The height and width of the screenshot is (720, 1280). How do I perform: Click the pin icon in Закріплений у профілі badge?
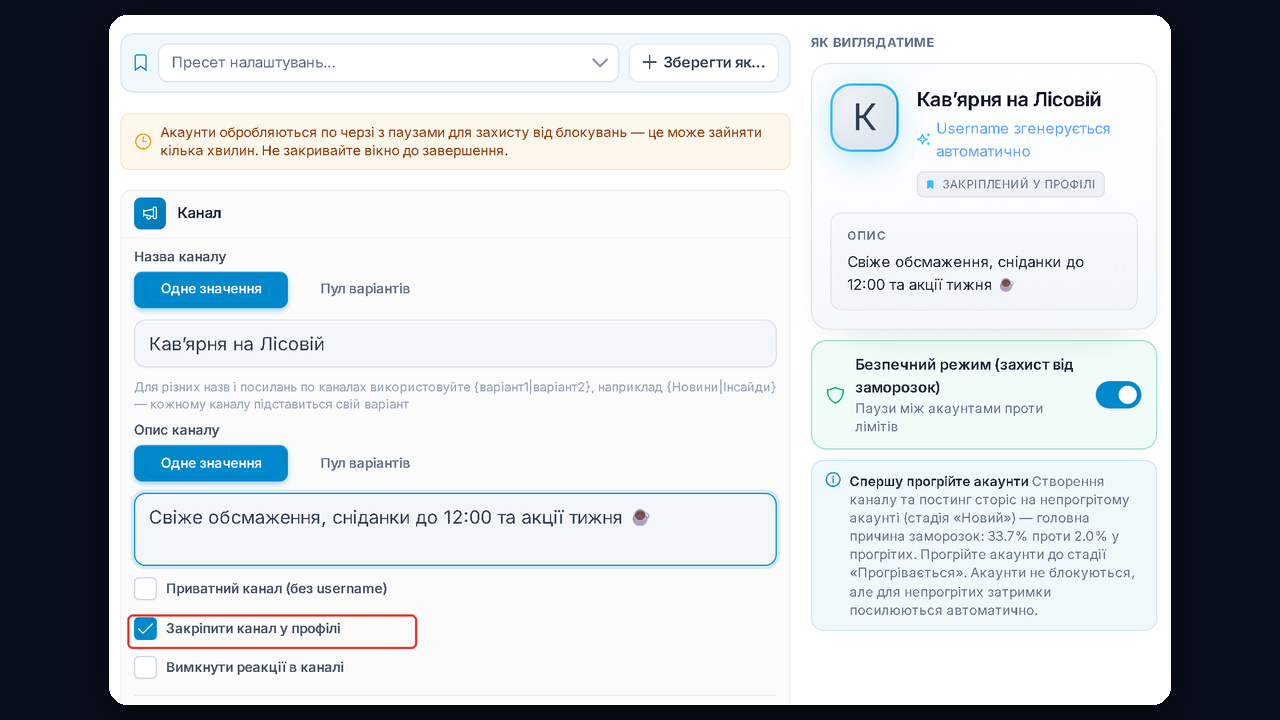click(x=930, y=185)
